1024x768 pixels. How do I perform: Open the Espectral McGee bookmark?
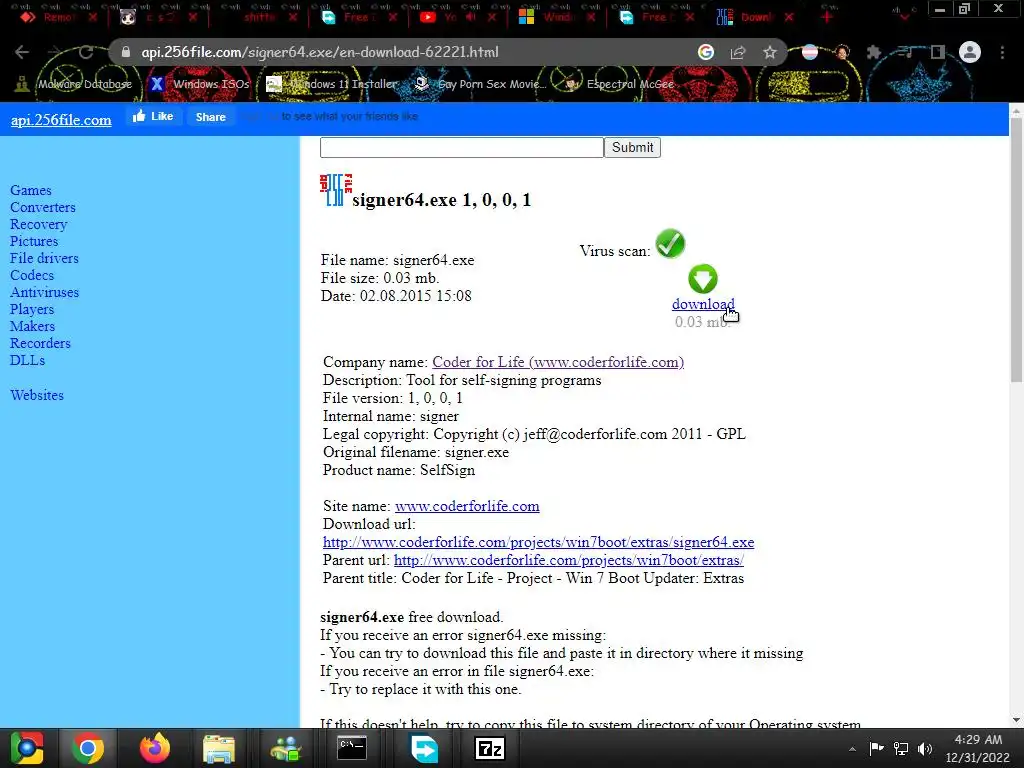(618, 84)
